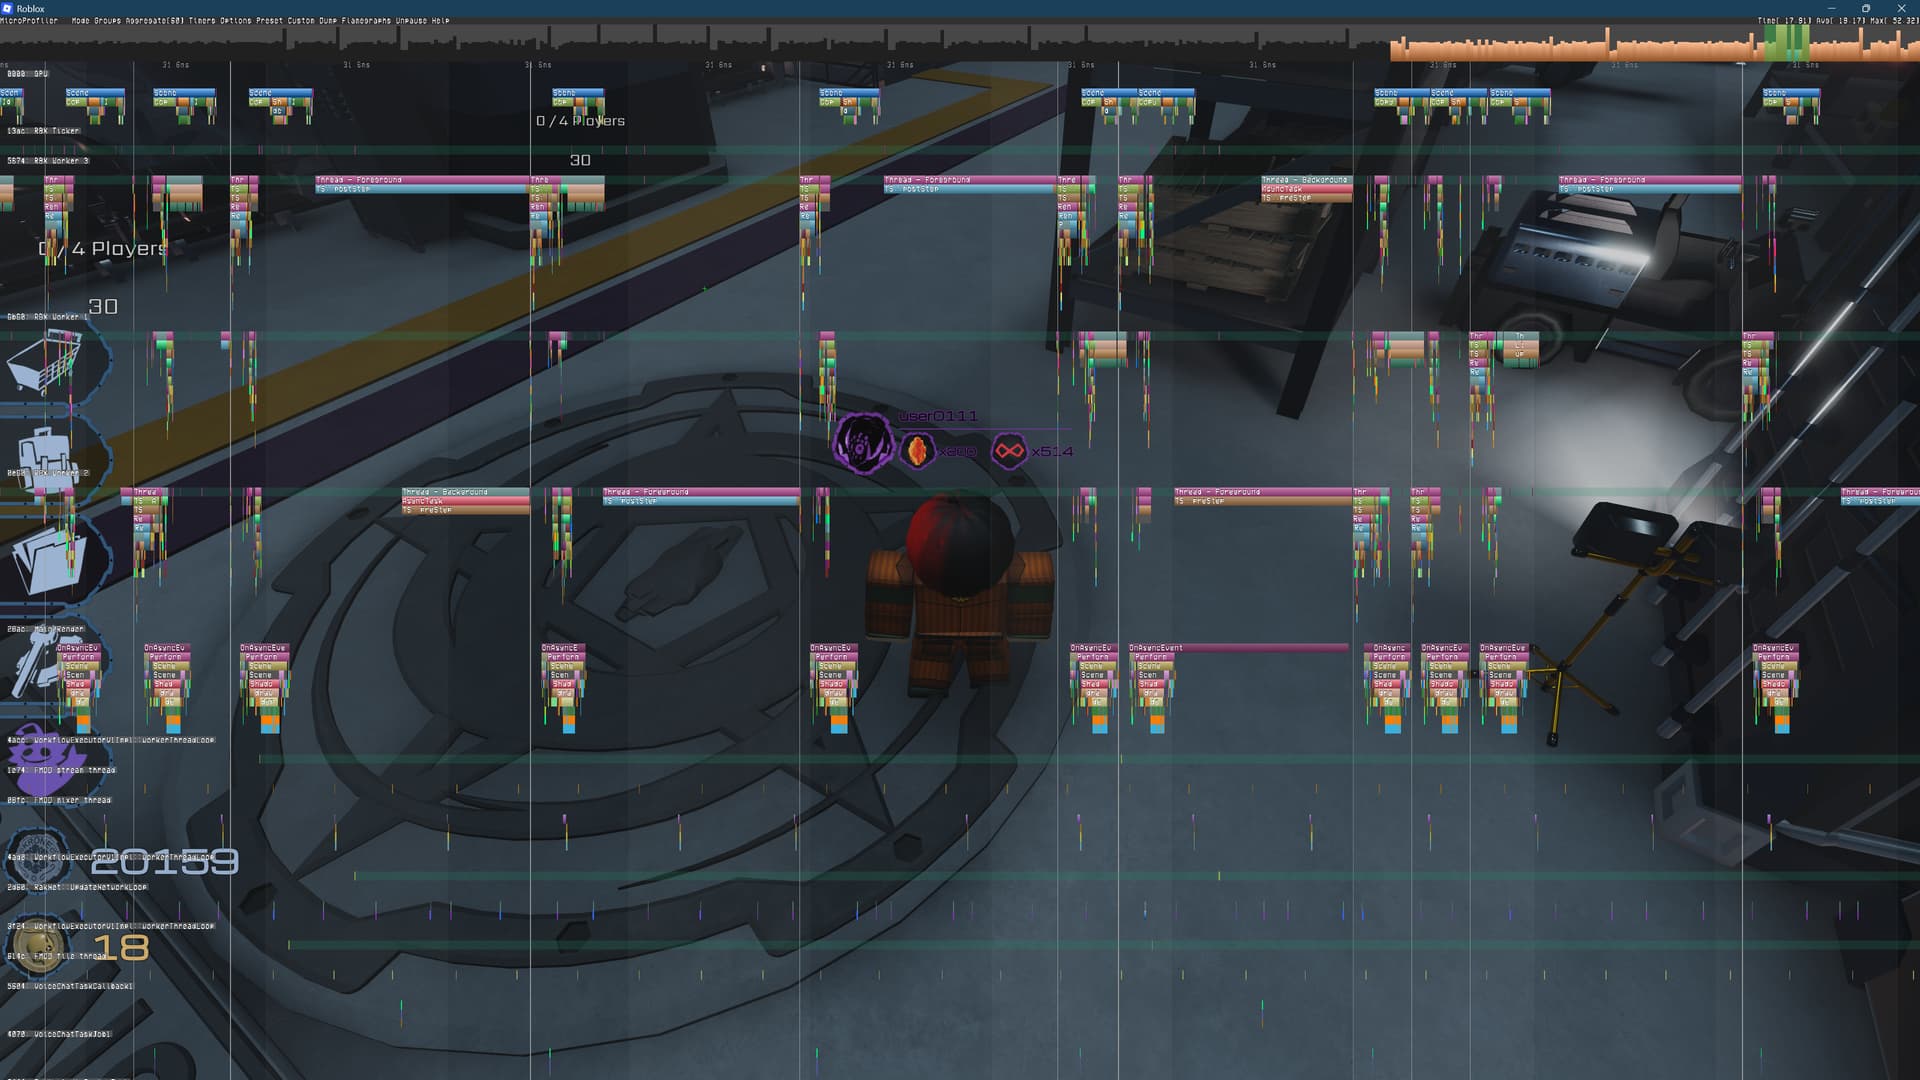Click the gold skull coin icon
Viewport: 1920px width, 1080px height.
40,945
